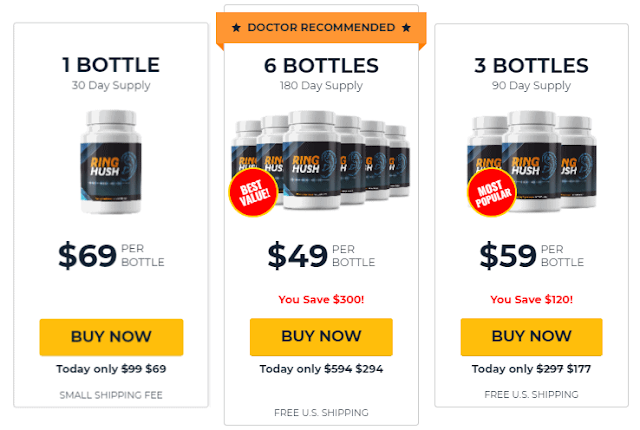640x430 pixels.
Task: Click the single Ring Hush bottle image
Action: coord(111,162)
